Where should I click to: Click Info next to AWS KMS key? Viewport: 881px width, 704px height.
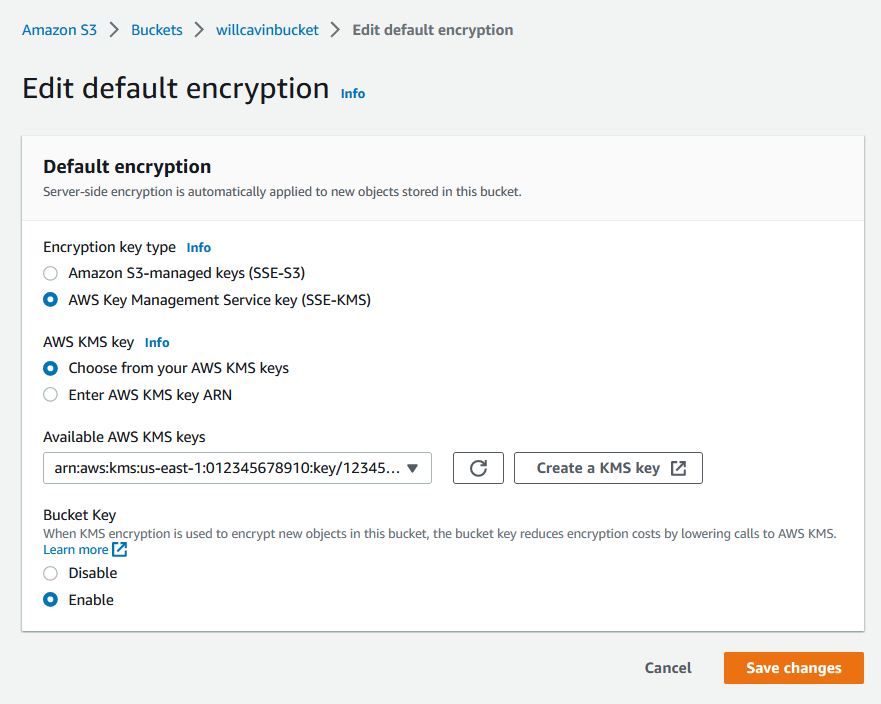click(156, 342)
